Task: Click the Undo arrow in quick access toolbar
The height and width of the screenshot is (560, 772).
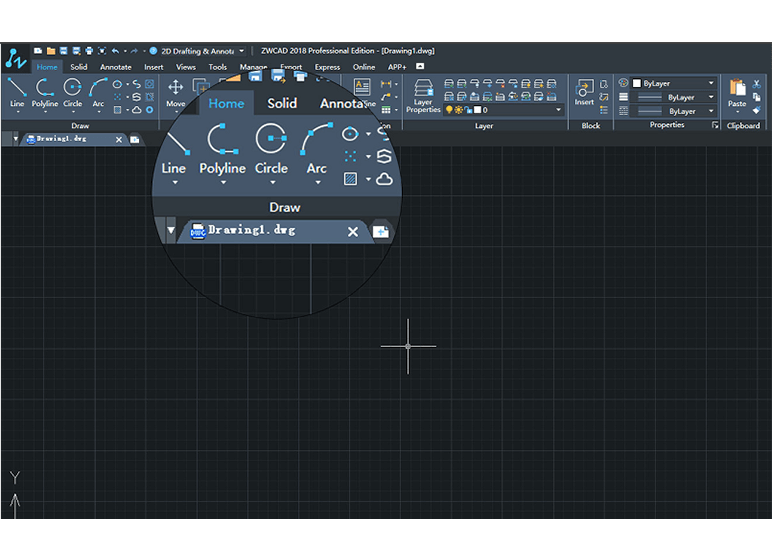Action: tap(115, 51)
